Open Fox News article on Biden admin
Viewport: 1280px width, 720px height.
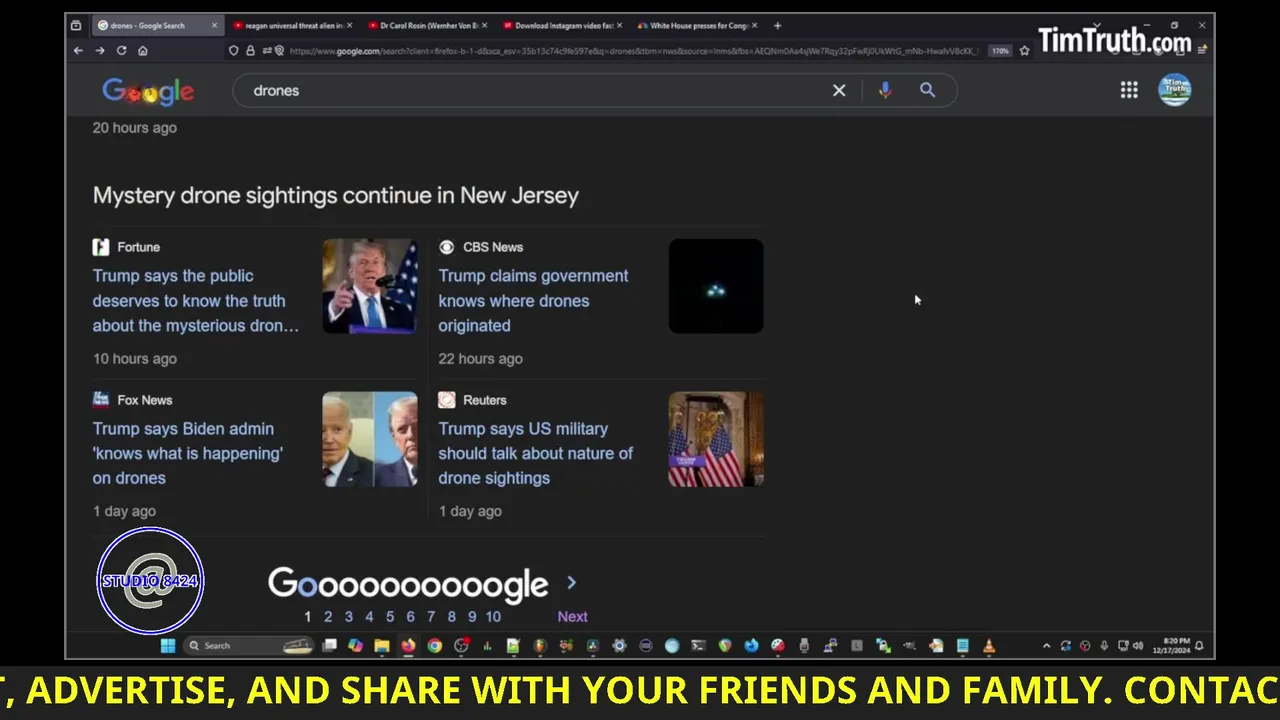click(x=188, y=453)
